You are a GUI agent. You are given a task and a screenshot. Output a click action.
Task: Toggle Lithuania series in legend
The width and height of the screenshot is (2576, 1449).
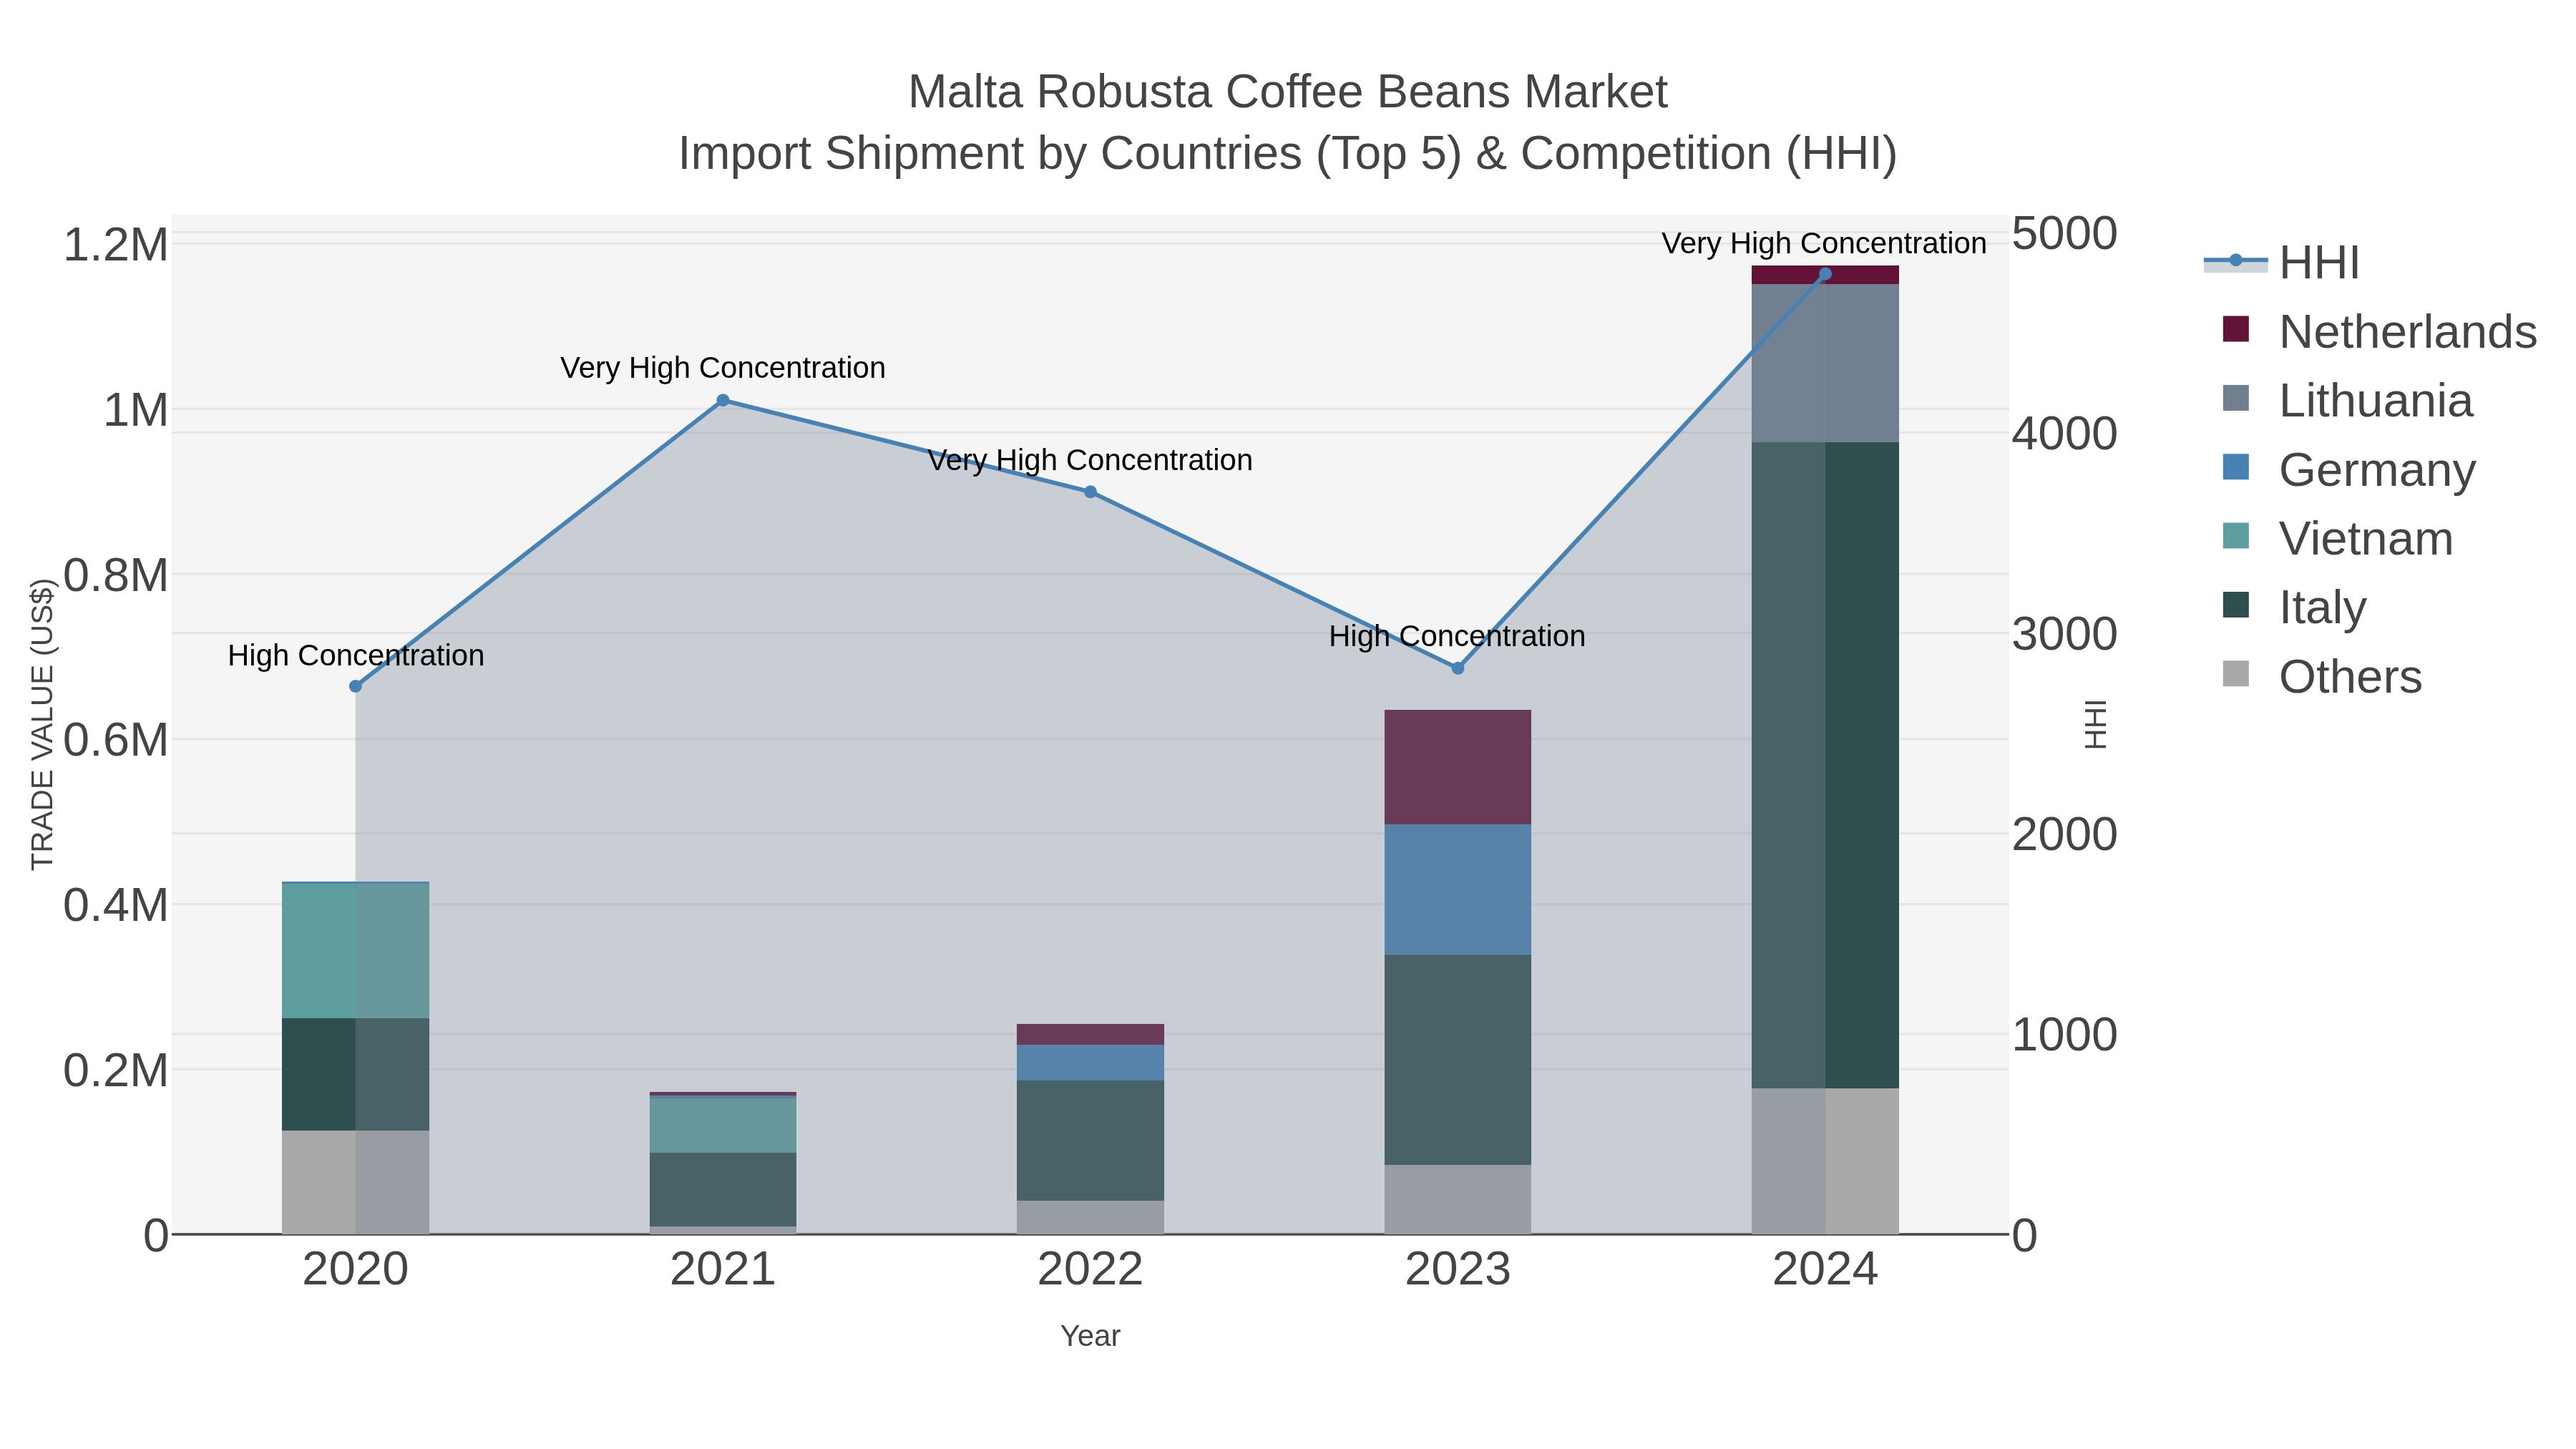pos(2347,400)
